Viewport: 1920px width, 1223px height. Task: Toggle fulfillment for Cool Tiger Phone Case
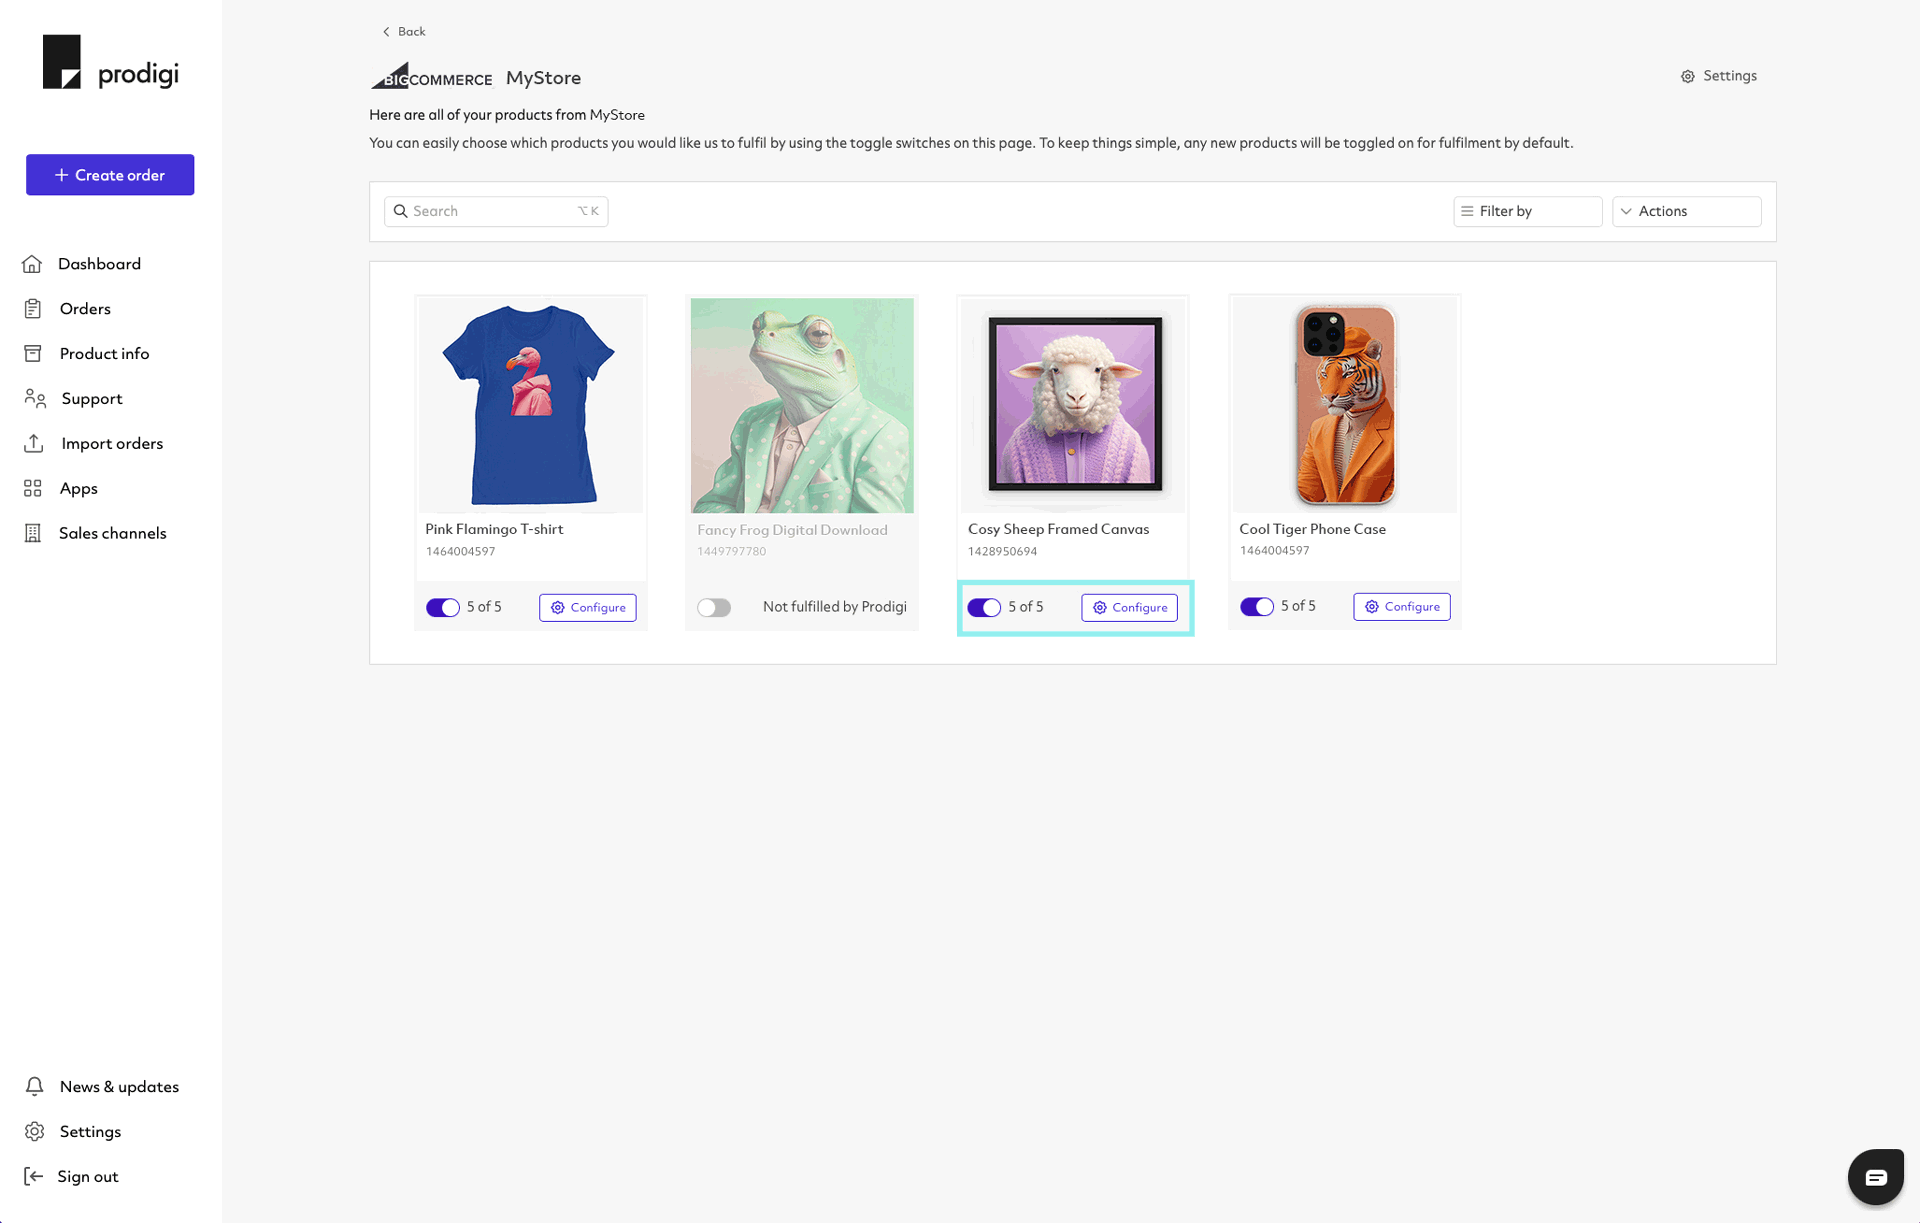[x=1255, y=606]
